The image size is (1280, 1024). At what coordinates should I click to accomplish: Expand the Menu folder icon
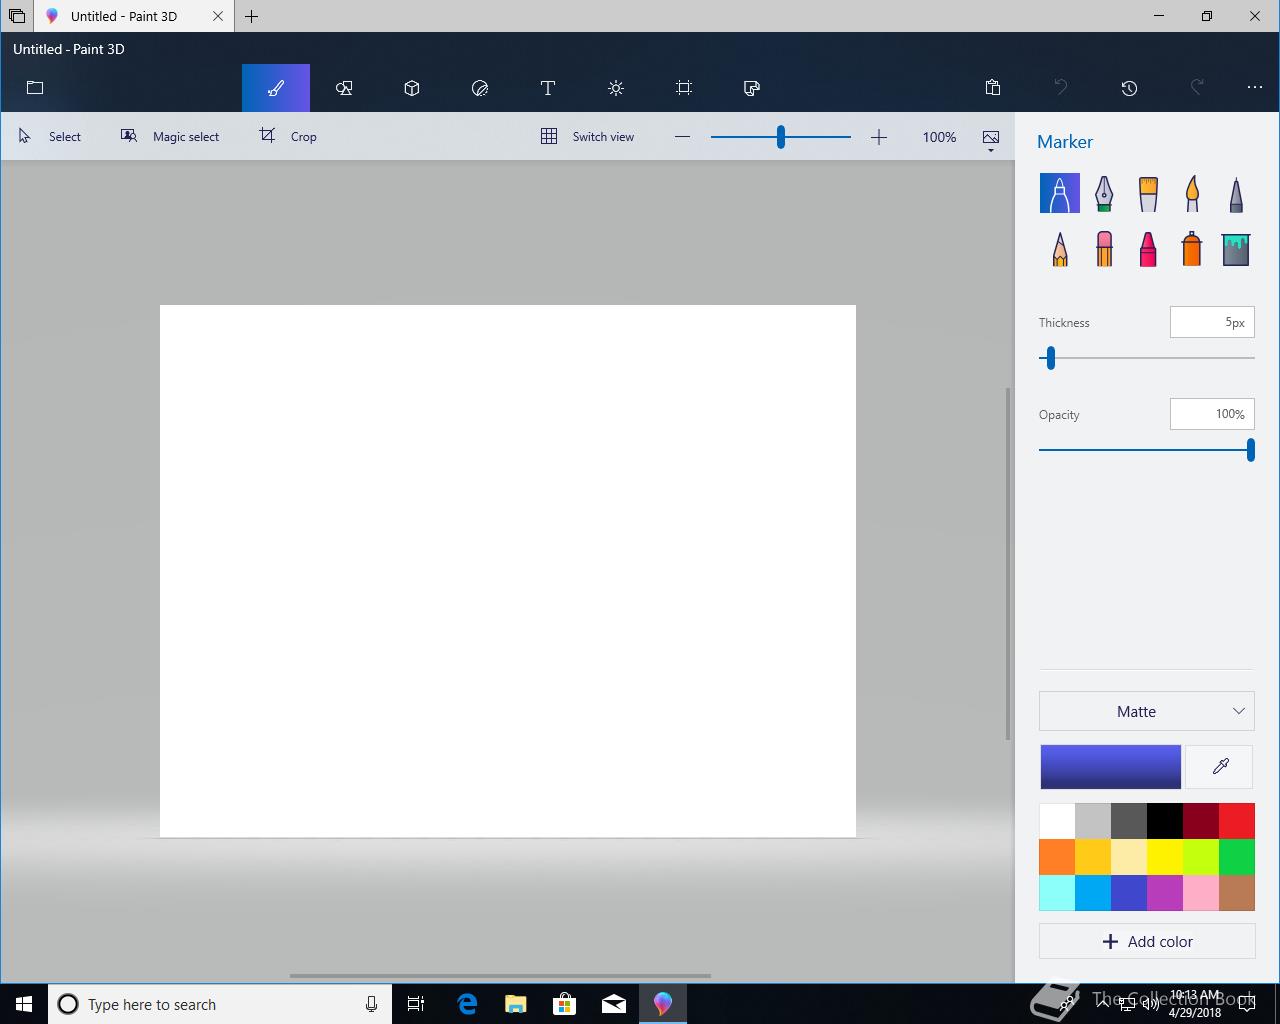tap(35, 88)
